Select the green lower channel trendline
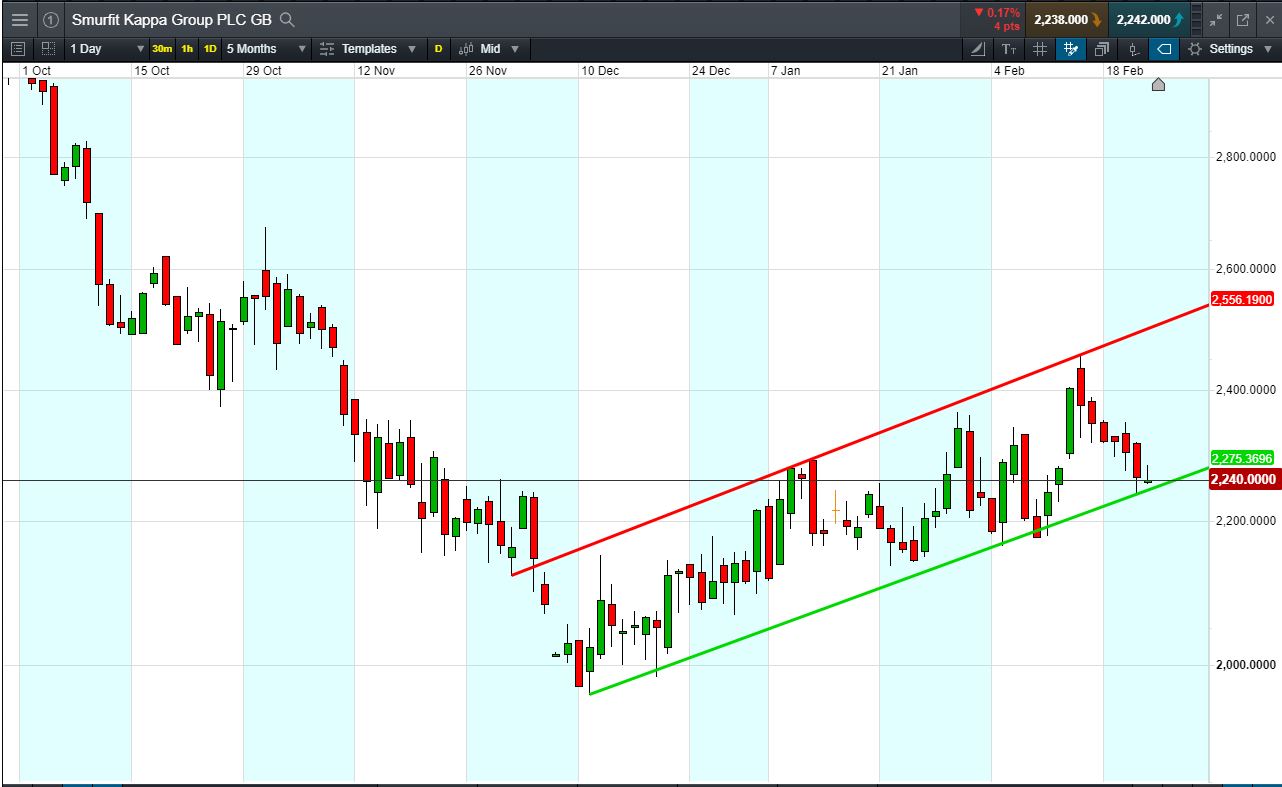This screenshot has height=787, width=1282. tap(899, 580)
